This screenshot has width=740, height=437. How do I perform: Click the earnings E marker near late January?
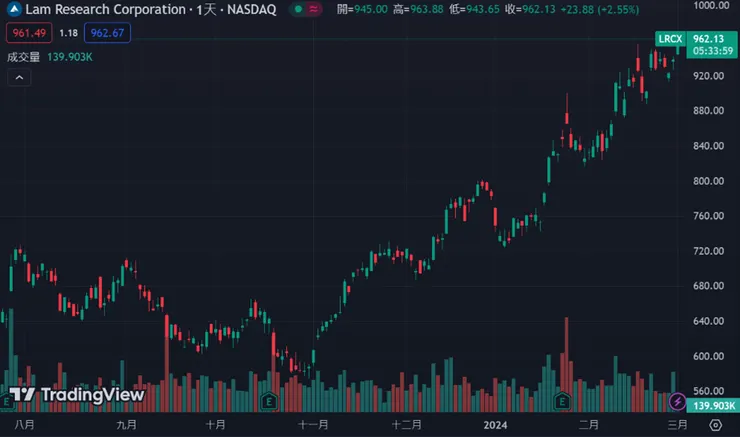[x=562, y=402]
